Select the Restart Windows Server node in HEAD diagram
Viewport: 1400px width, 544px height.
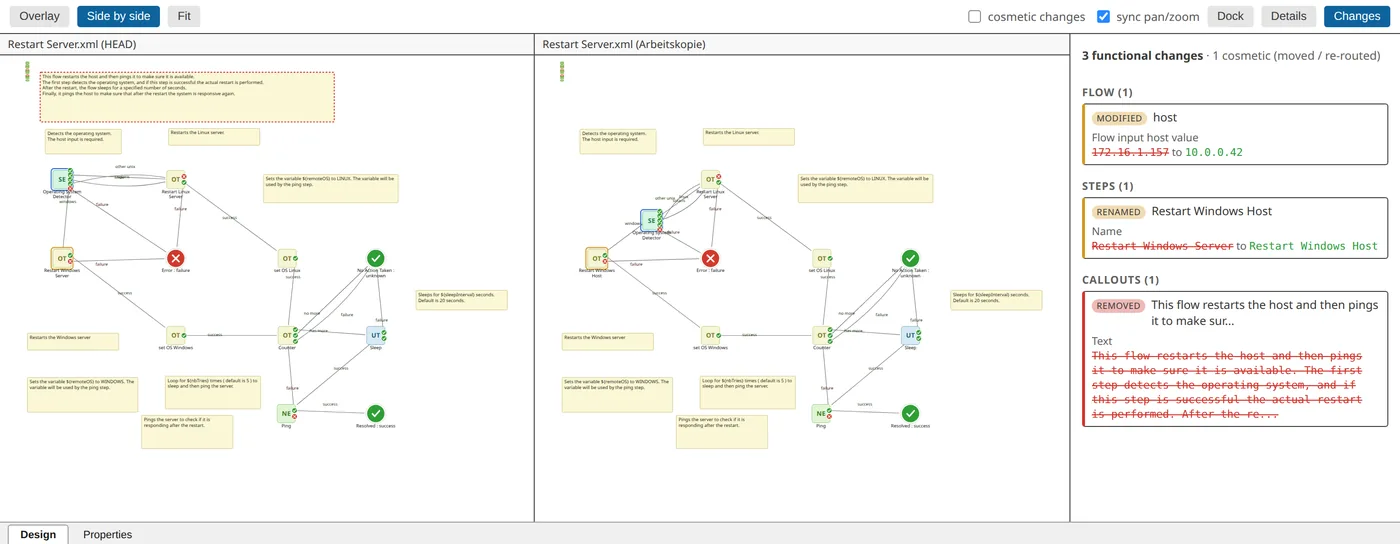(x=62, y=258)
